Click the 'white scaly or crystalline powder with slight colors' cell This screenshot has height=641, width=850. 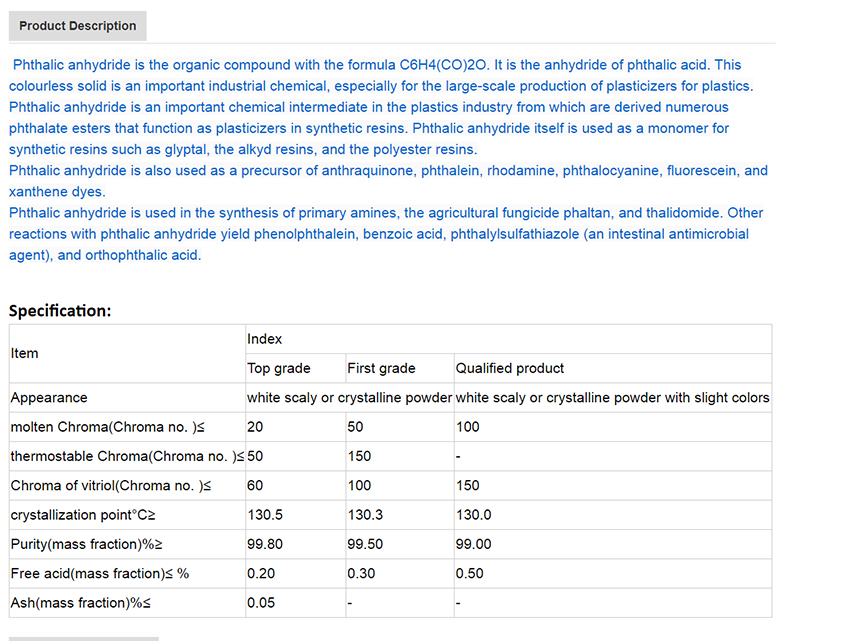[x=612, y=397]
